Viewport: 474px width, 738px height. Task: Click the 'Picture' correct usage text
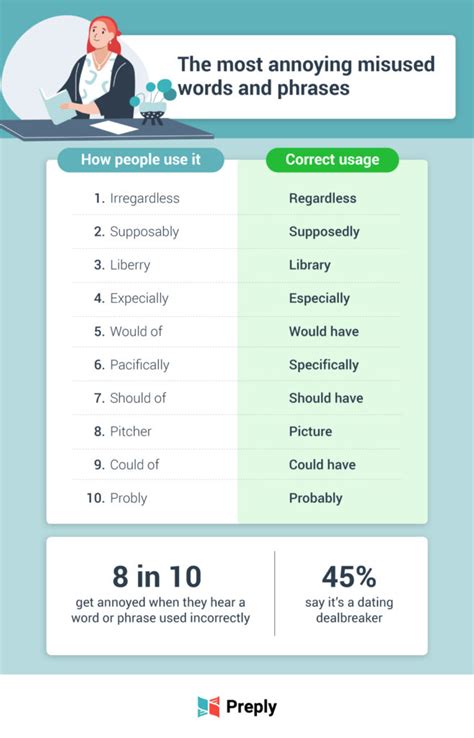click(x=310, y=432)
